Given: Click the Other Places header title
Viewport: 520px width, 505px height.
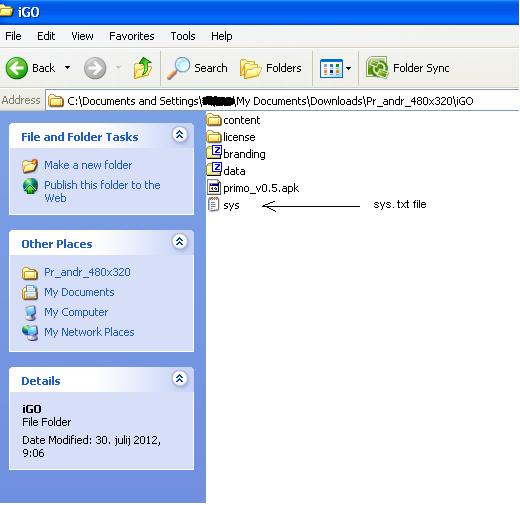Looking at the screenshot, I should [x=57, y=244].
